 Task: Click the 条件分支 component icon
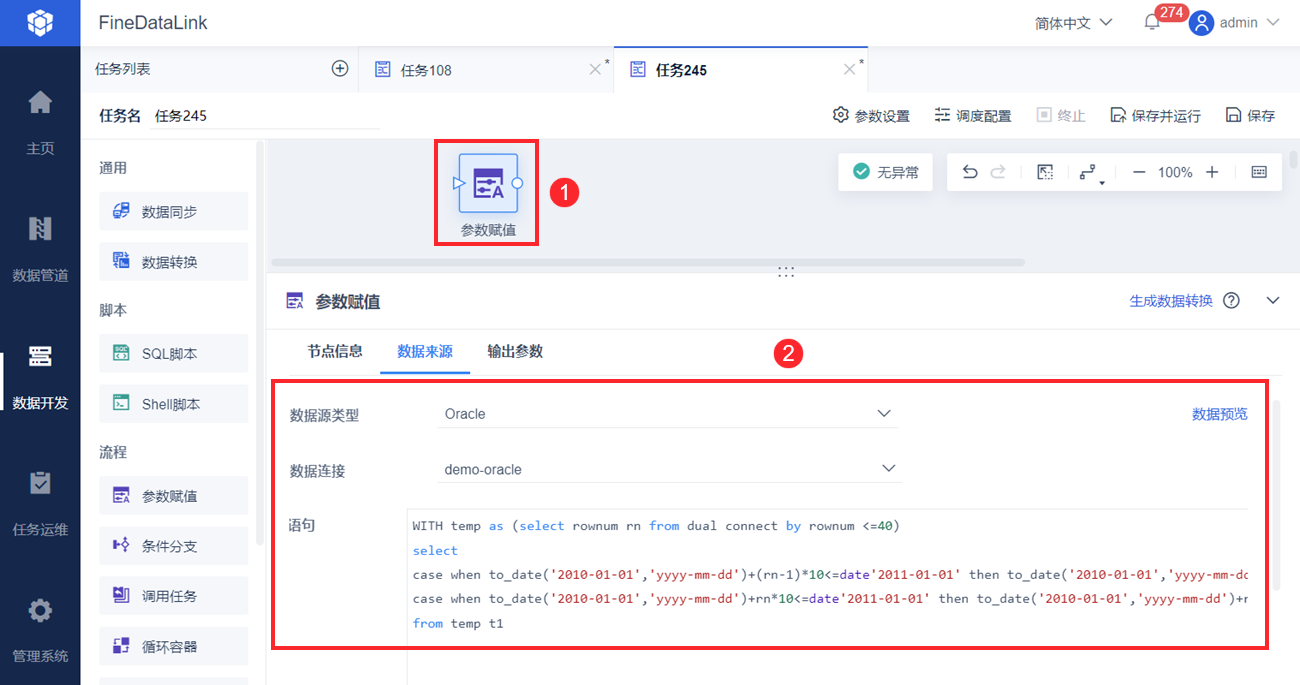[121, 545]
